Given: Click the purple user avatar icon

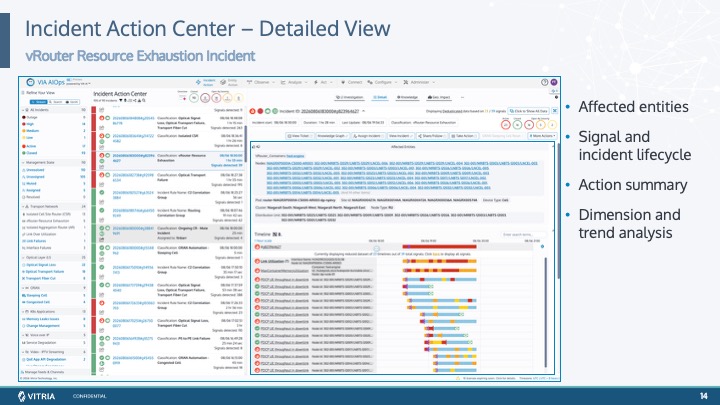Looking at the screenshot, I should tap(554, 82).
